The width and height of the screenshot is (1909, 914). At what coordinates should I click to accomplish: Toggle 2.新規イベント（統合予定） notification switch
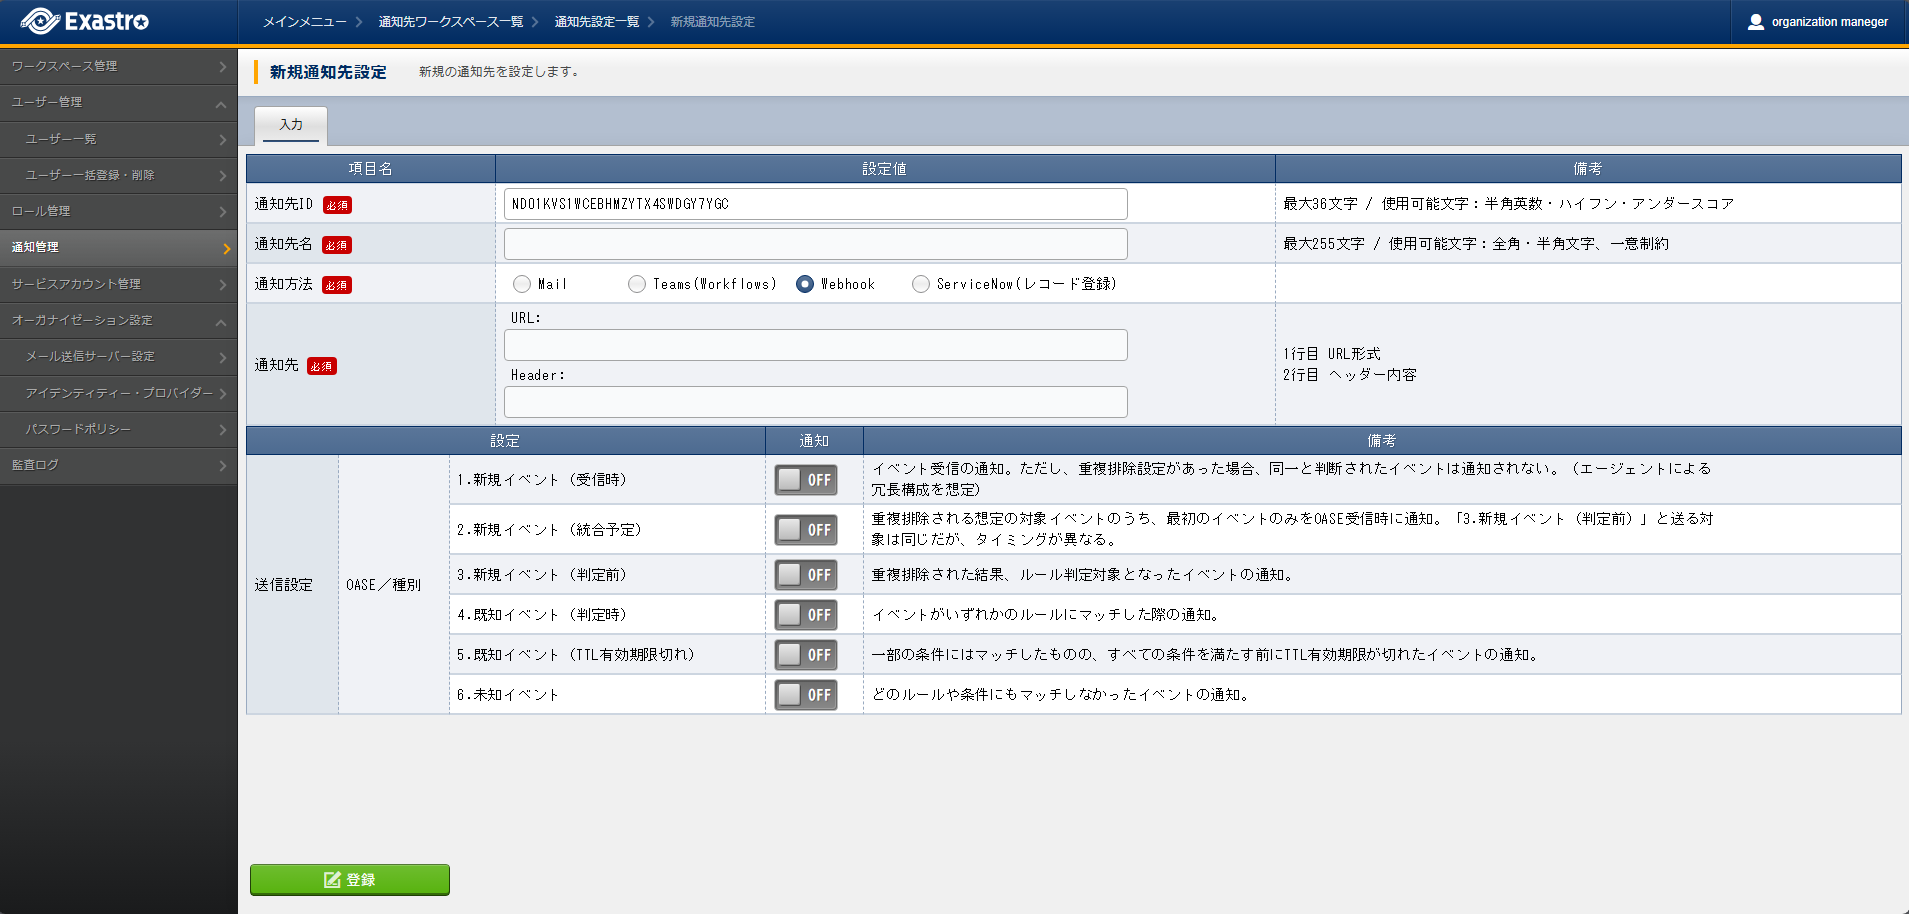(x=806, y=530)
